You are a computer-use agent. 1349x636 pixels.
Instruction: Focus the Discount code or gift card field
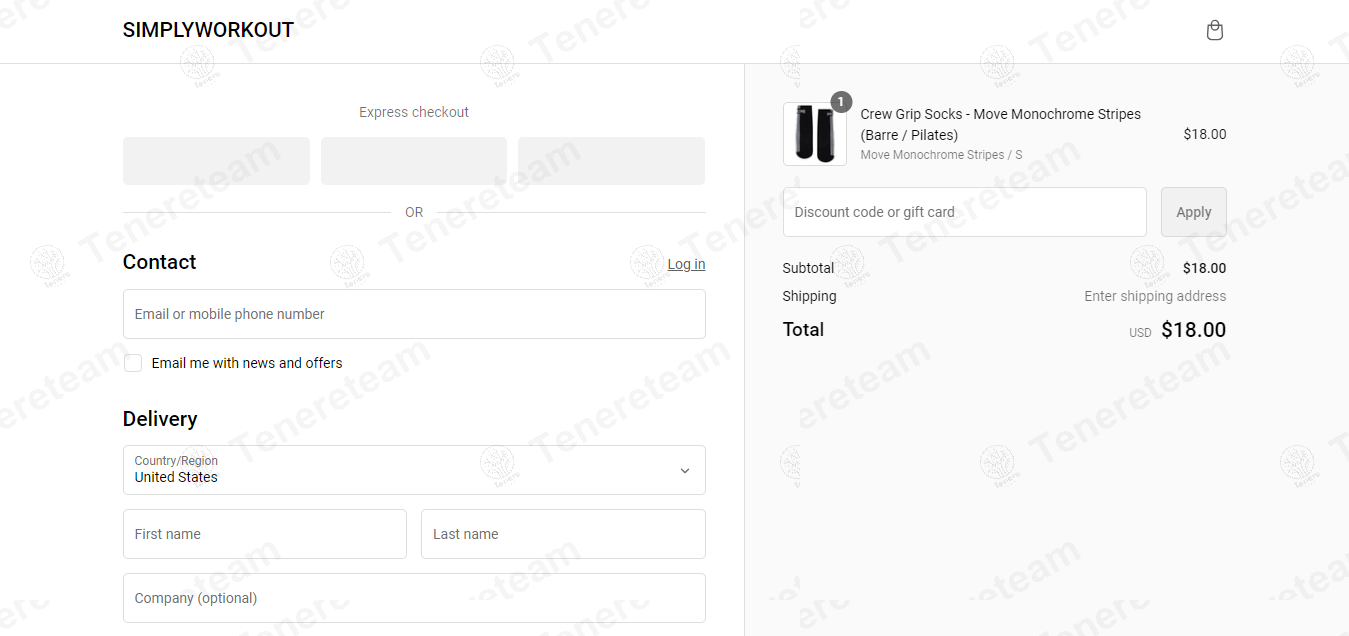pyautogui.click(x=964, y=212)
